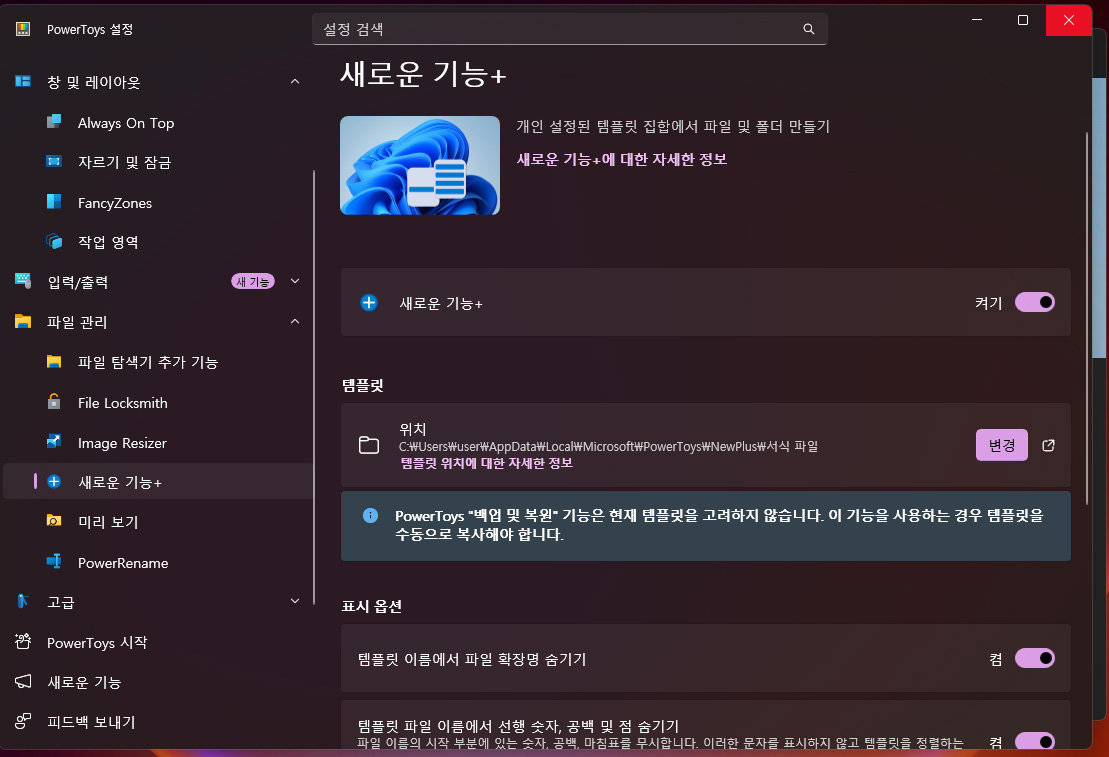Screen dimensions: 1109x757
Task: Go to File Locksmith page
Action: point(158,403)
